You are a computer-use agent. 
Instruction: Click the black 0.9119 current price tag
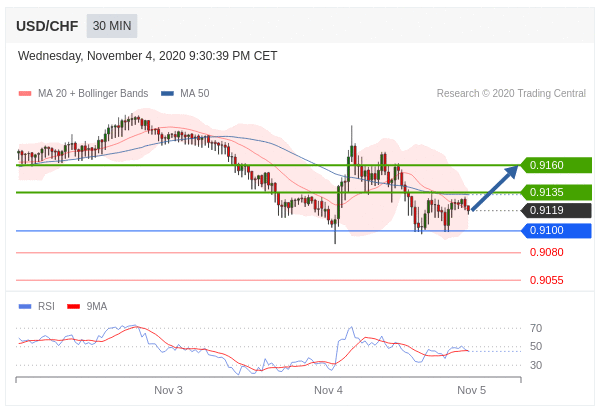[x=556, y=210]
